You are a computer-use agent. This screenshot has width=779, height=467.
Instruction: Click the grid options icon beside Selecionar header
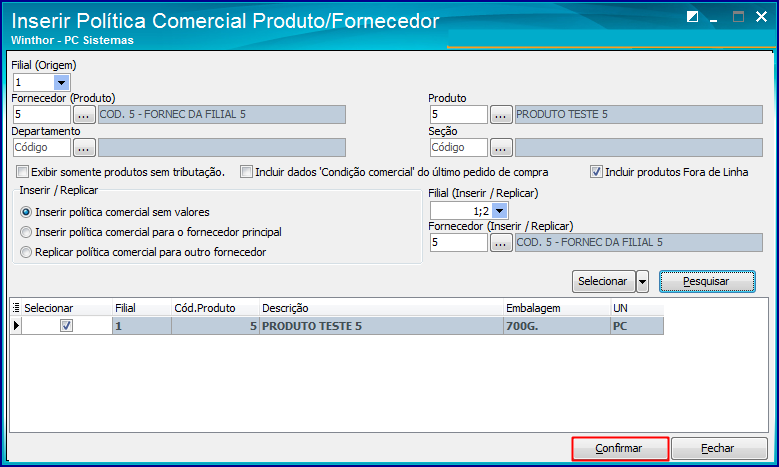[x=16, y=308]
